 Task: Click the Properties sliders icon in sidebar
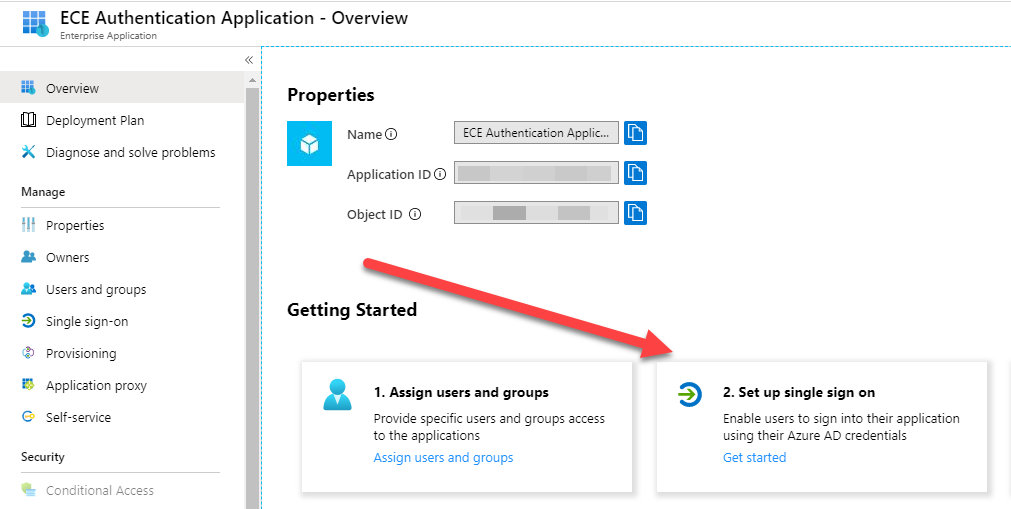click(28, 225)
